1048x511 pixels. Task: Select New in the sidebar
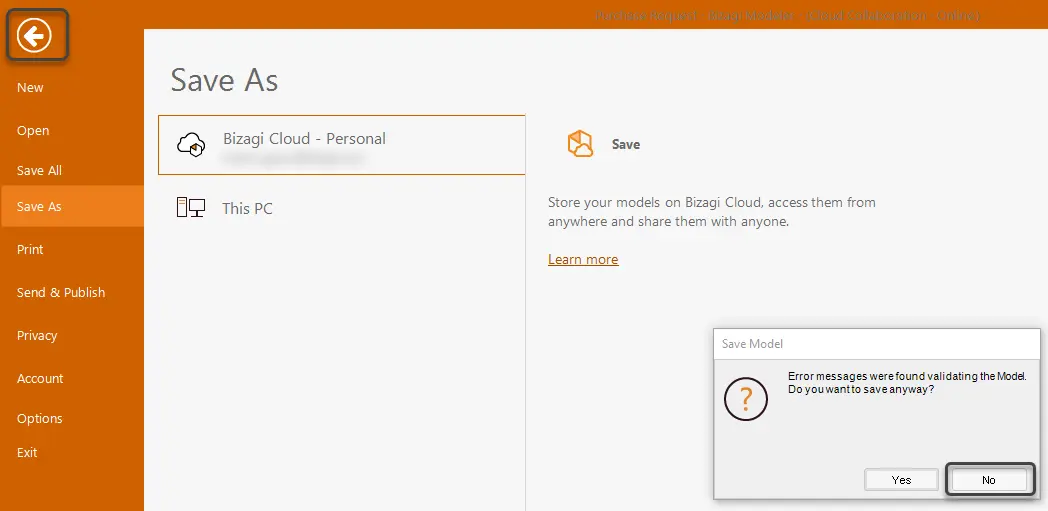point(30,88)
